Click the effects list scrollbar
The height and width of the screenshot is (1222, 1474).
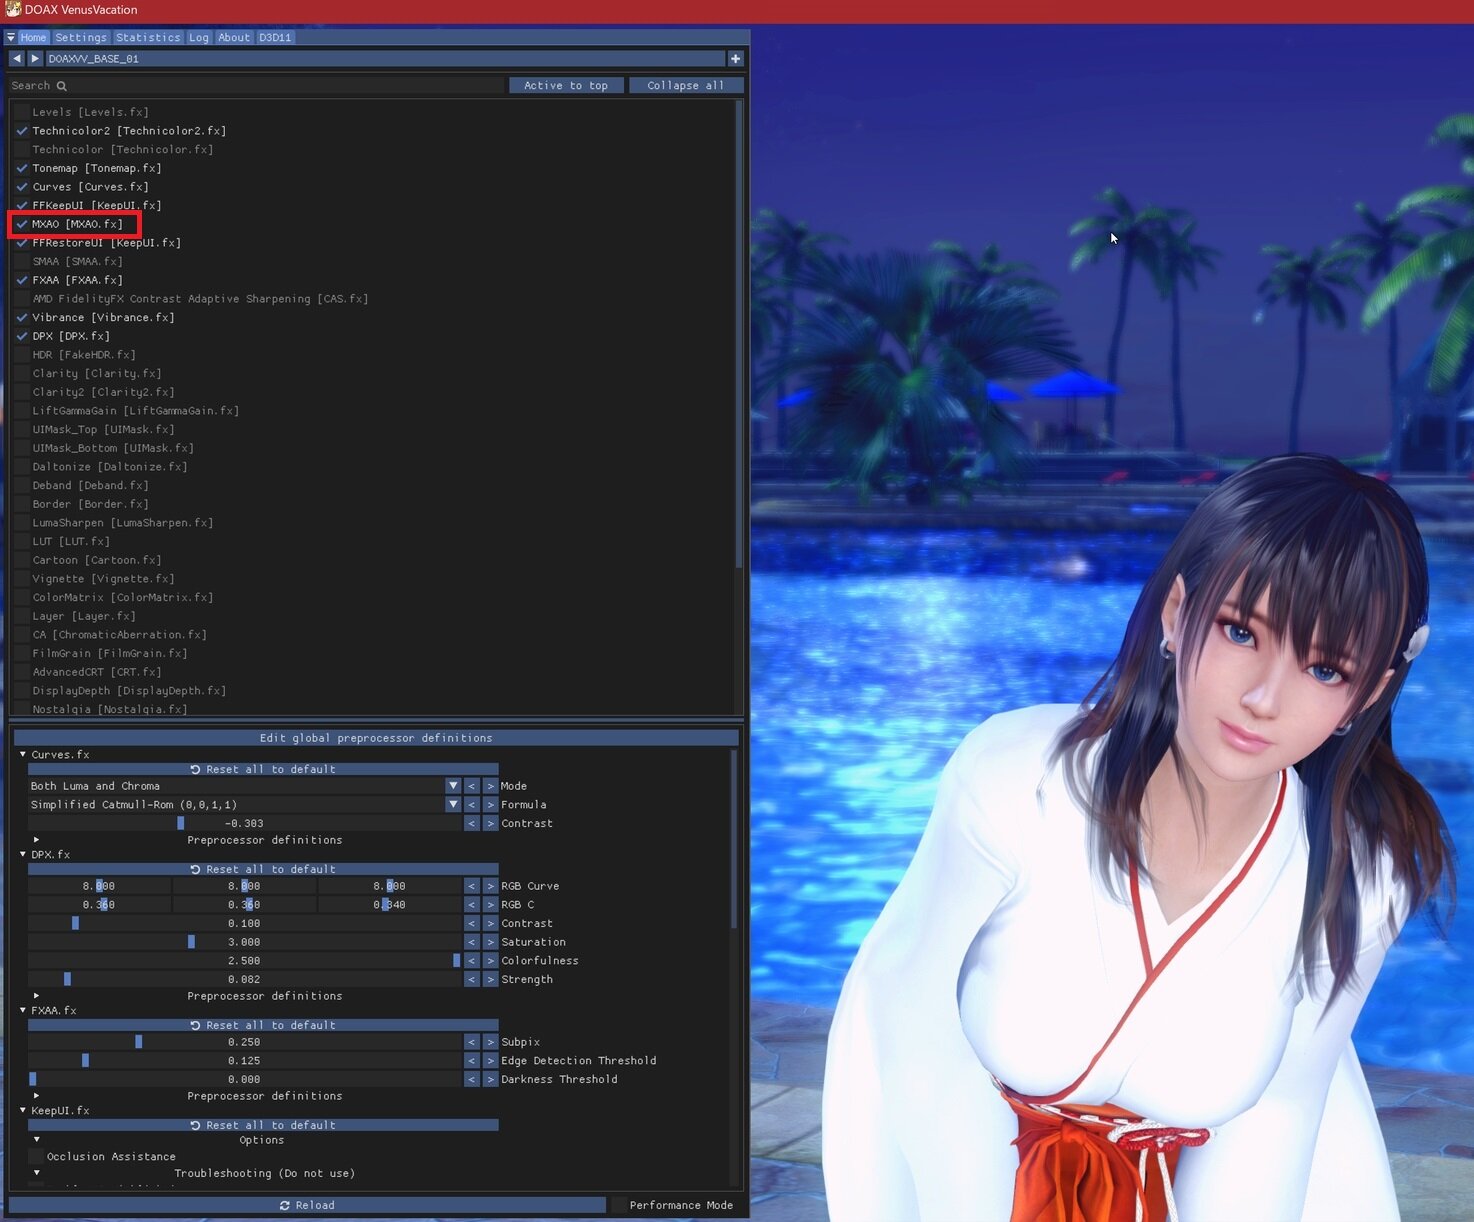pos(739,335)
